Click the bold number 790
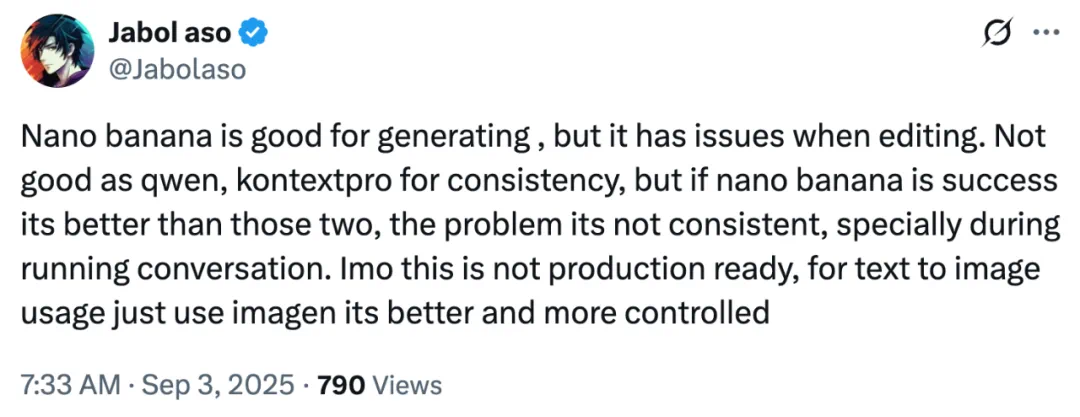The image size is (1080, 417). 342,385
